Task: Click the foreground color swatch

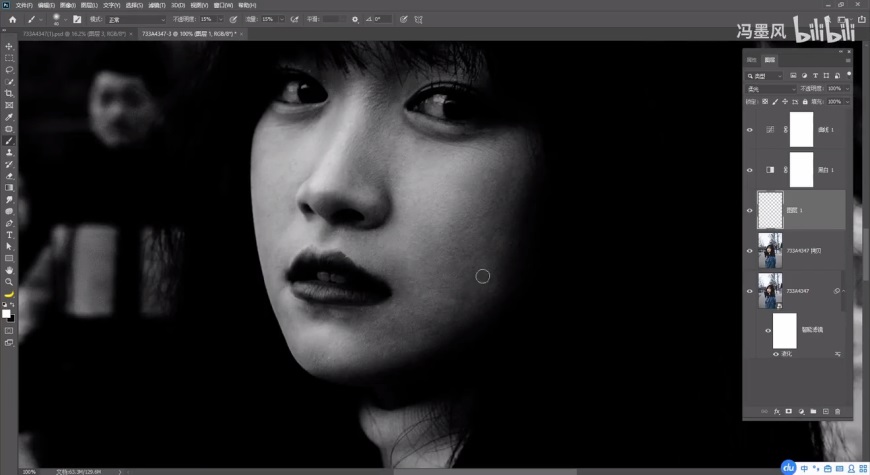Action: click(x=6, y=314)
